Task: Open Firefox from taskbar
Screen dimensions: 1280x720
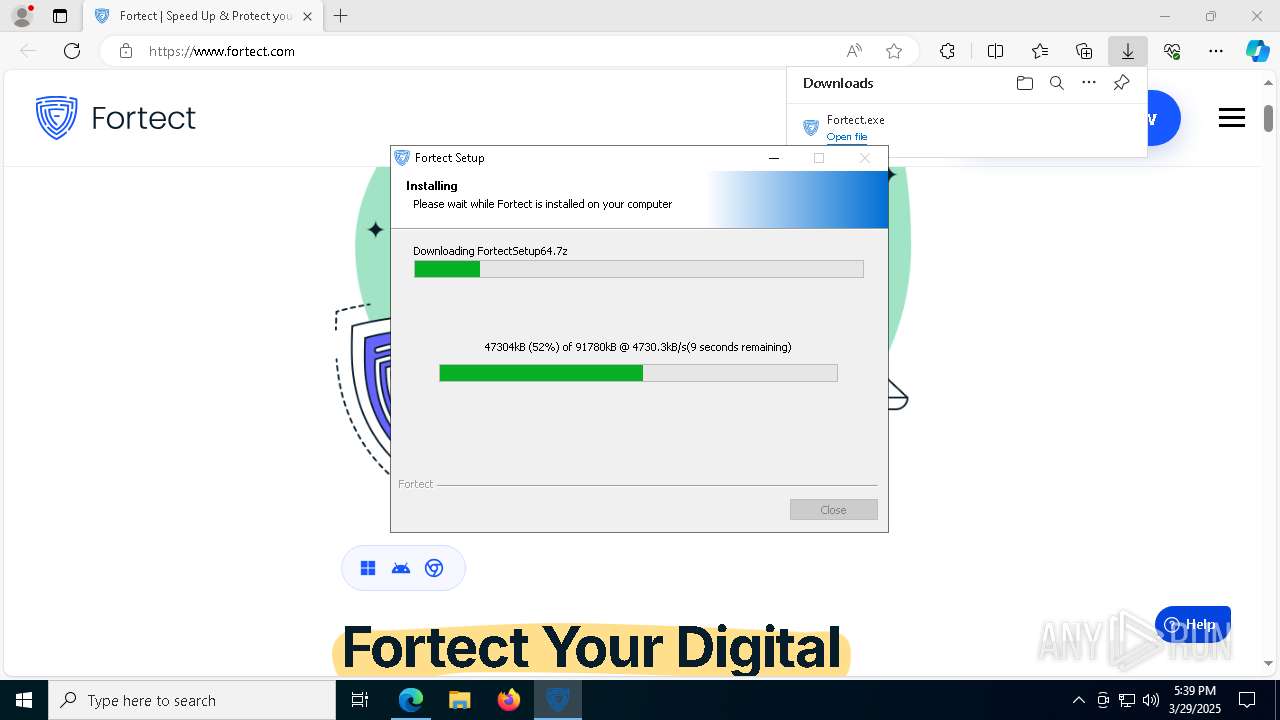Action: point(509,700)
